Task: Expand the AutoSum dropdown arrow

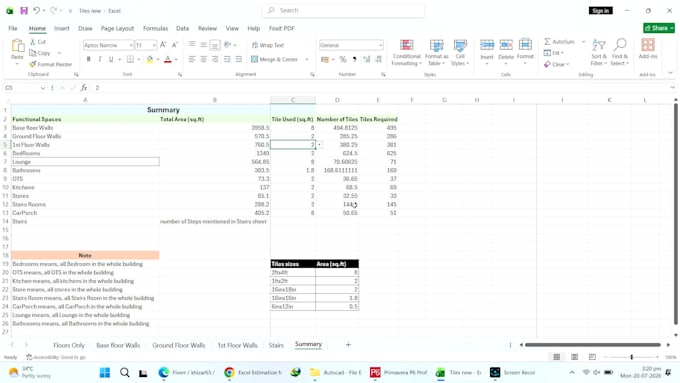Action: (583, 42)
